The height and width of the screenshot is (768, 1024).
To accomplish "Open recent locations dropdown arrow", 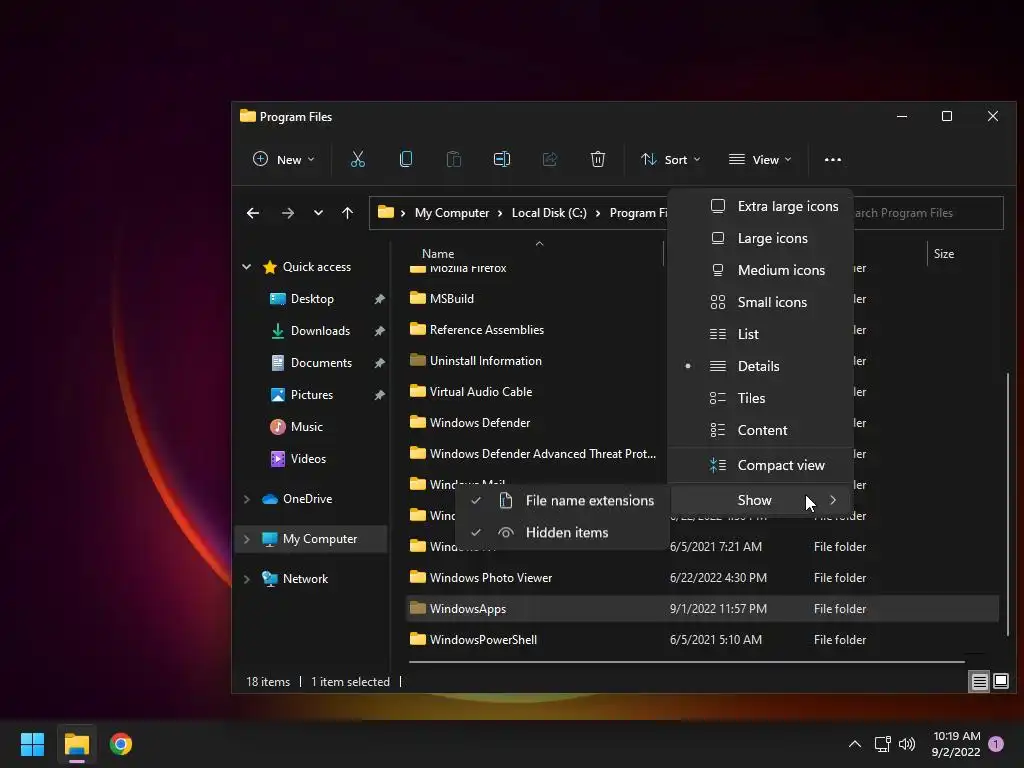I will pos(318,213).
